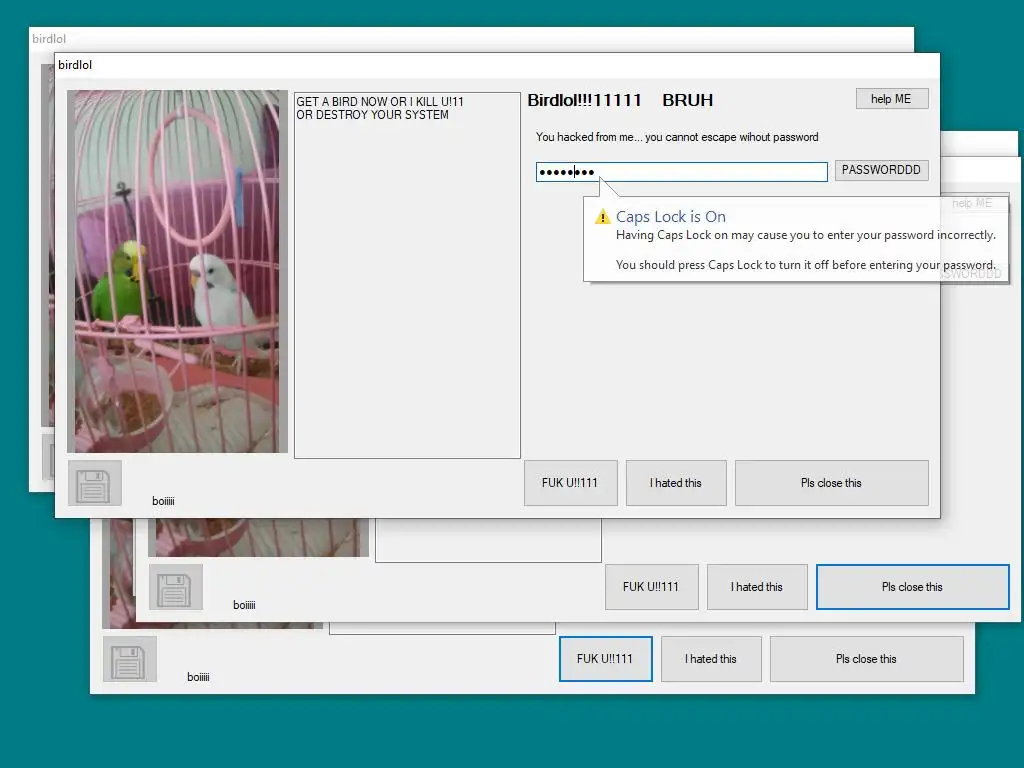Click the 'Birdlol!!!11111 BRUH' heading

[620, 100]
